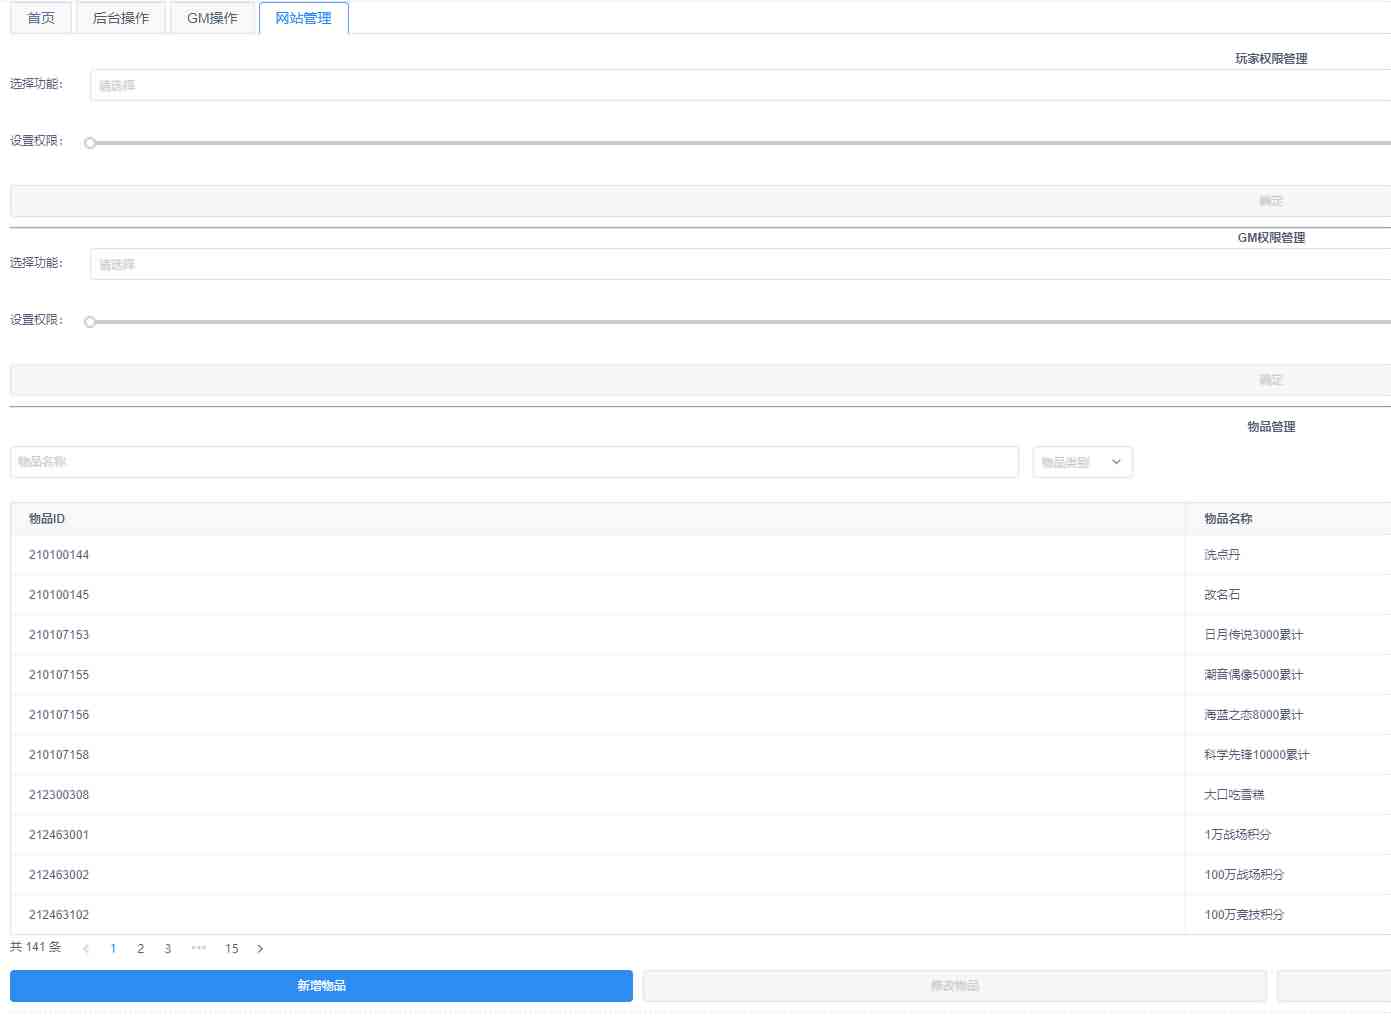Click the player permission slider handle
This screenshot has width=1391, height=1022.
pyautogui.click(x=90, y=143)
